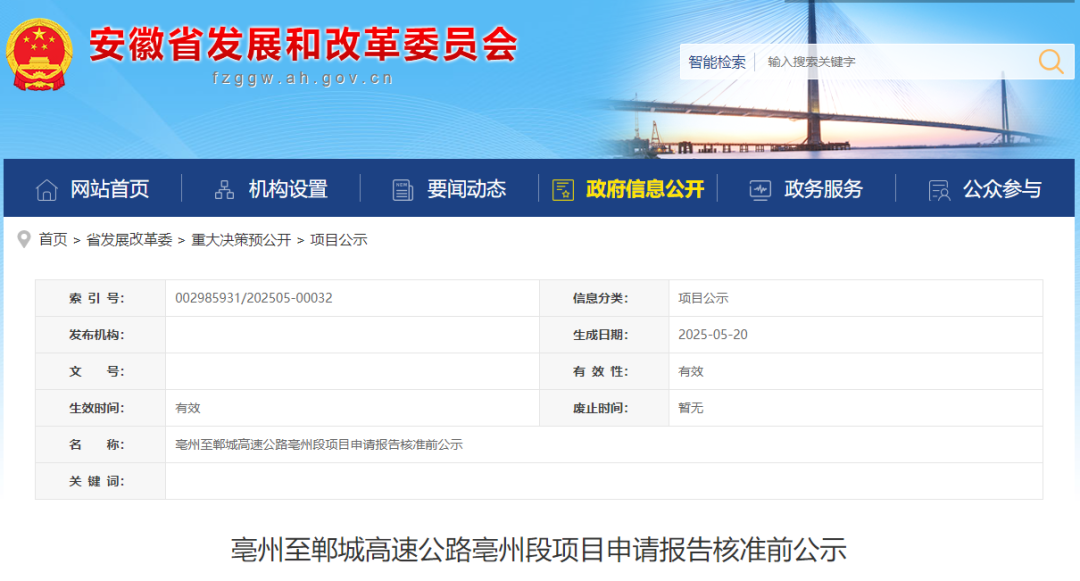This screenshot has width=1080, height=581.
Task: Click the participation icon beside 公众参与
Action: [x=938, y=189]
